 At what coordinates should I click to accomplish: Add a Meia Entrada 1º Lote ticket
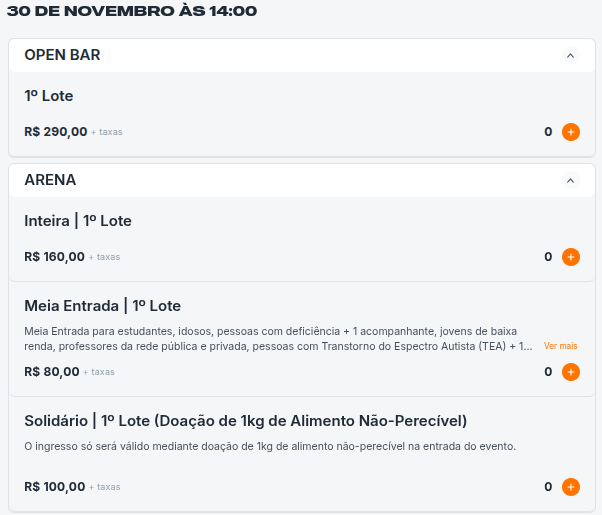tap(571, 372)
